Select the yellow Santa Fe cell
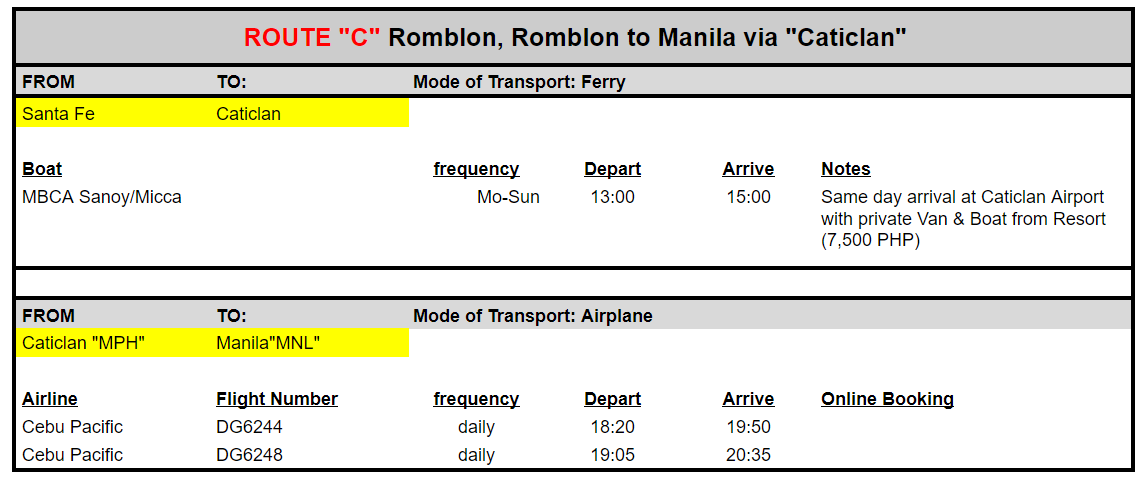Image resolution: width=1147 pixels, height=480 pixels. tap(113, 113)
